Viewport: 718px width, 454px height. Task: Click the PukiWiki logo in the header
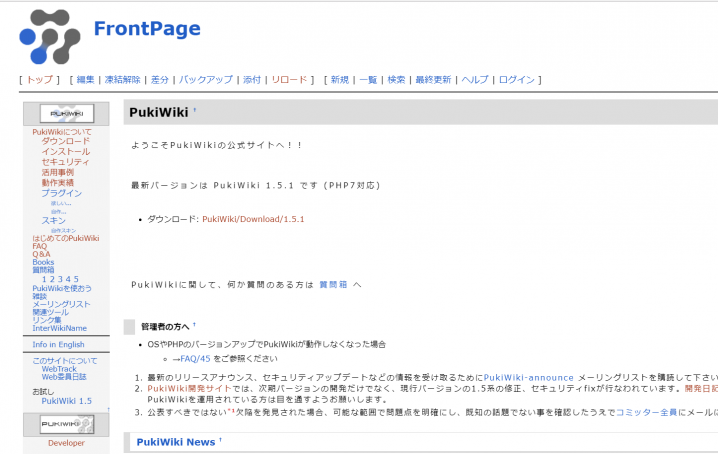(x=49, y=36)
